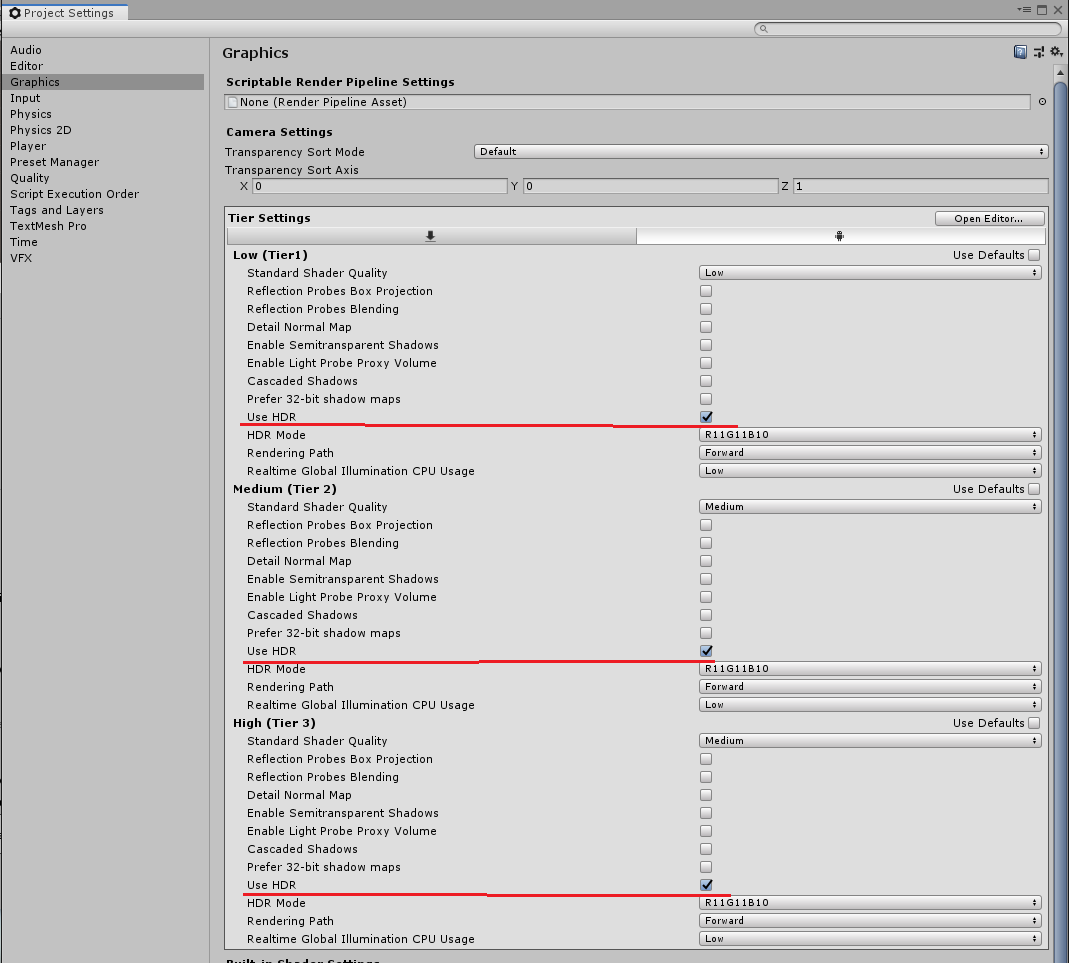Enable Cascaded Shadows in High (Tier 3)
Image resolution: width=1069 pixels, height=963 pixels.
[x=706, y=849]
